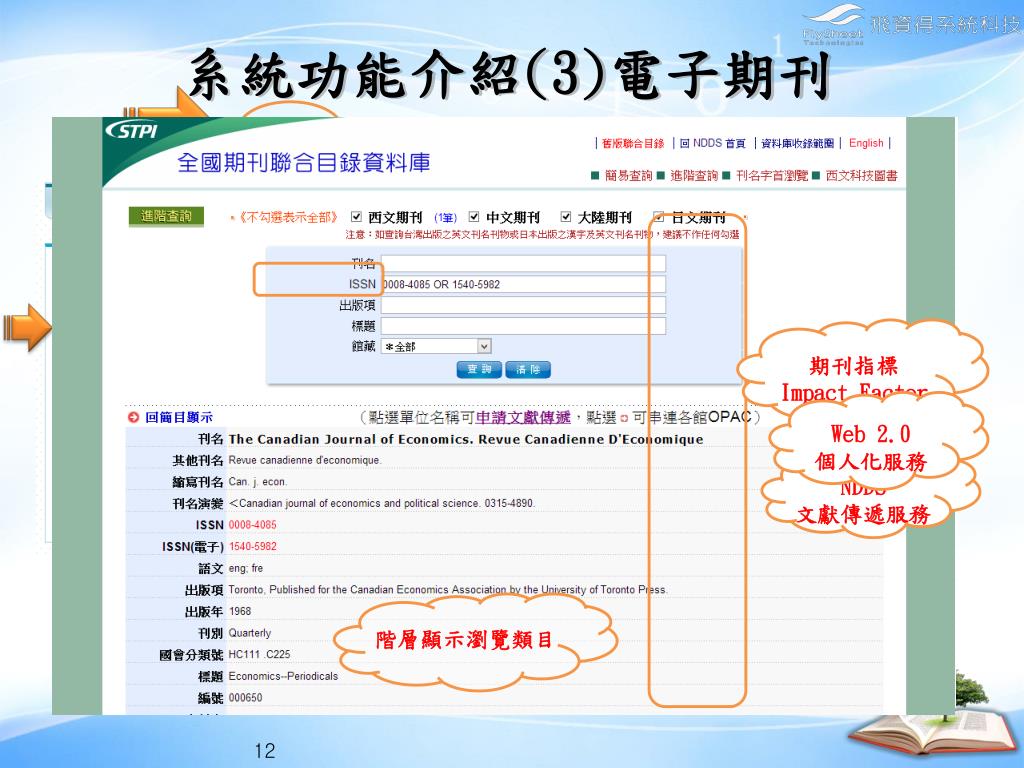This screenshot has height=768, width=1024.
Task: Click LC classification HC111 .C225
Action: click(x=259, y=654)
